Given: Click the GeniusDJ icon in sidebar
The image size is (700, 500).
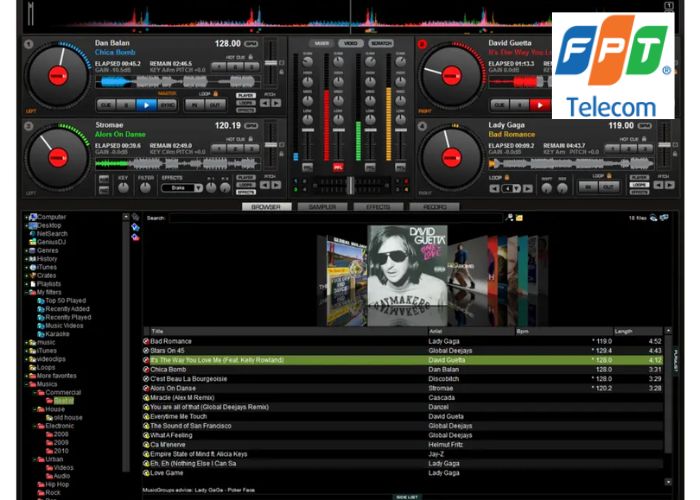Looking at the screenshot, I should [x=32, y=242].
